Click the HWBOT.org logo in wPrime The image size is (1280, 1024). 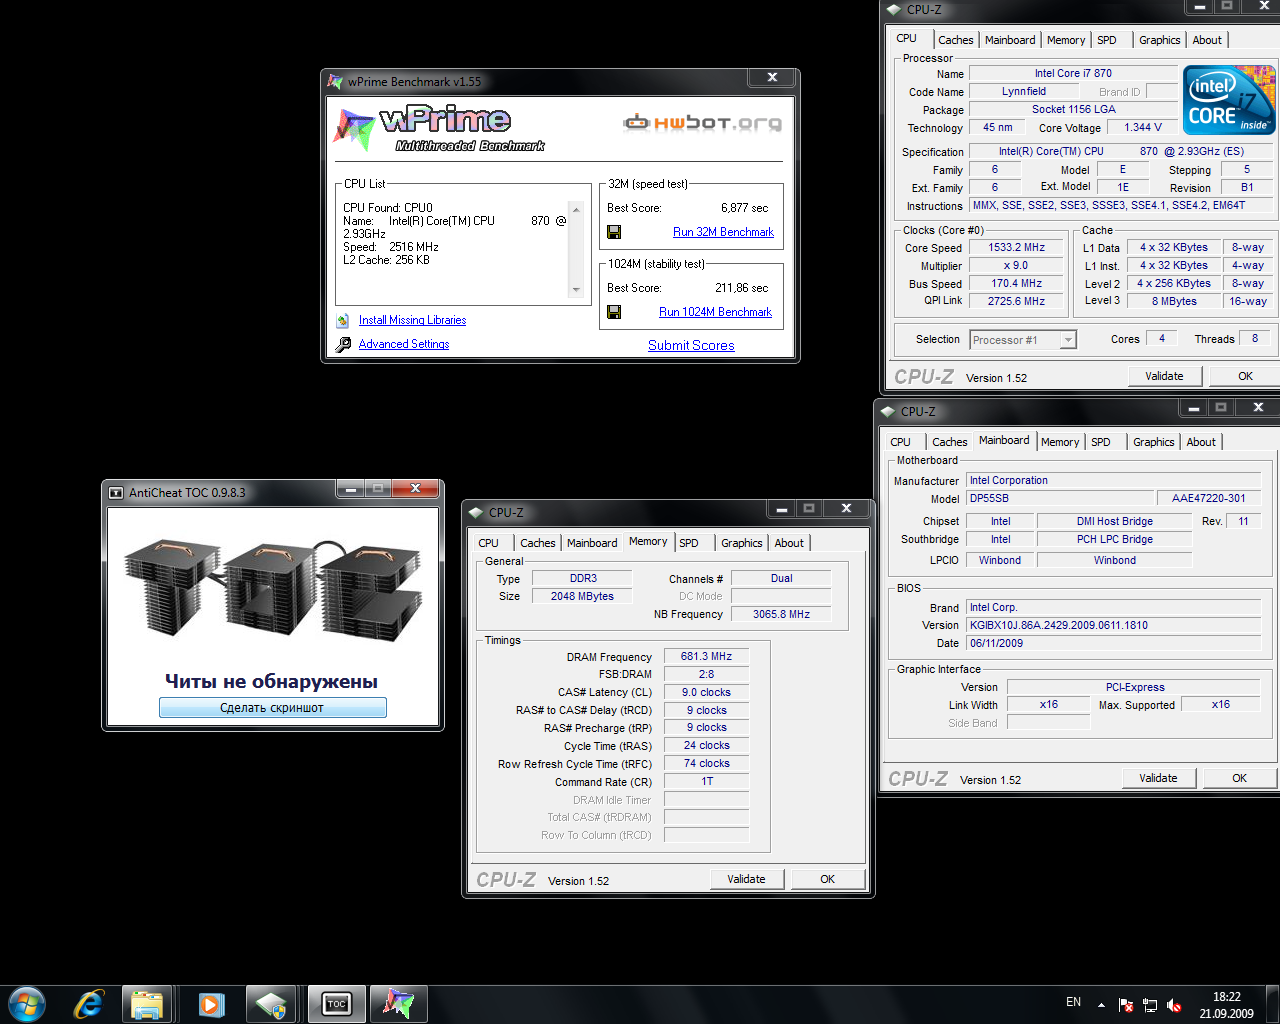point(703,123)
